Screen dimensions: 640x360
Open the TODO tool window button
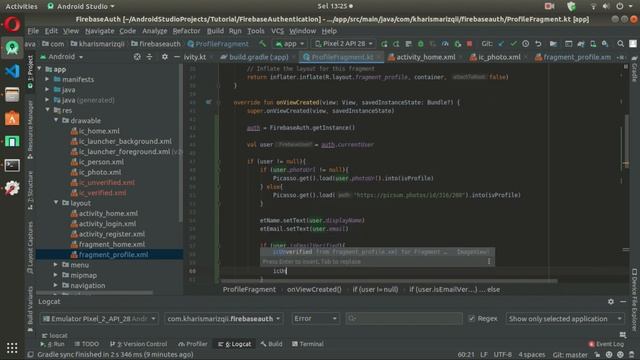pyautogui.click(x=87, y=344)
